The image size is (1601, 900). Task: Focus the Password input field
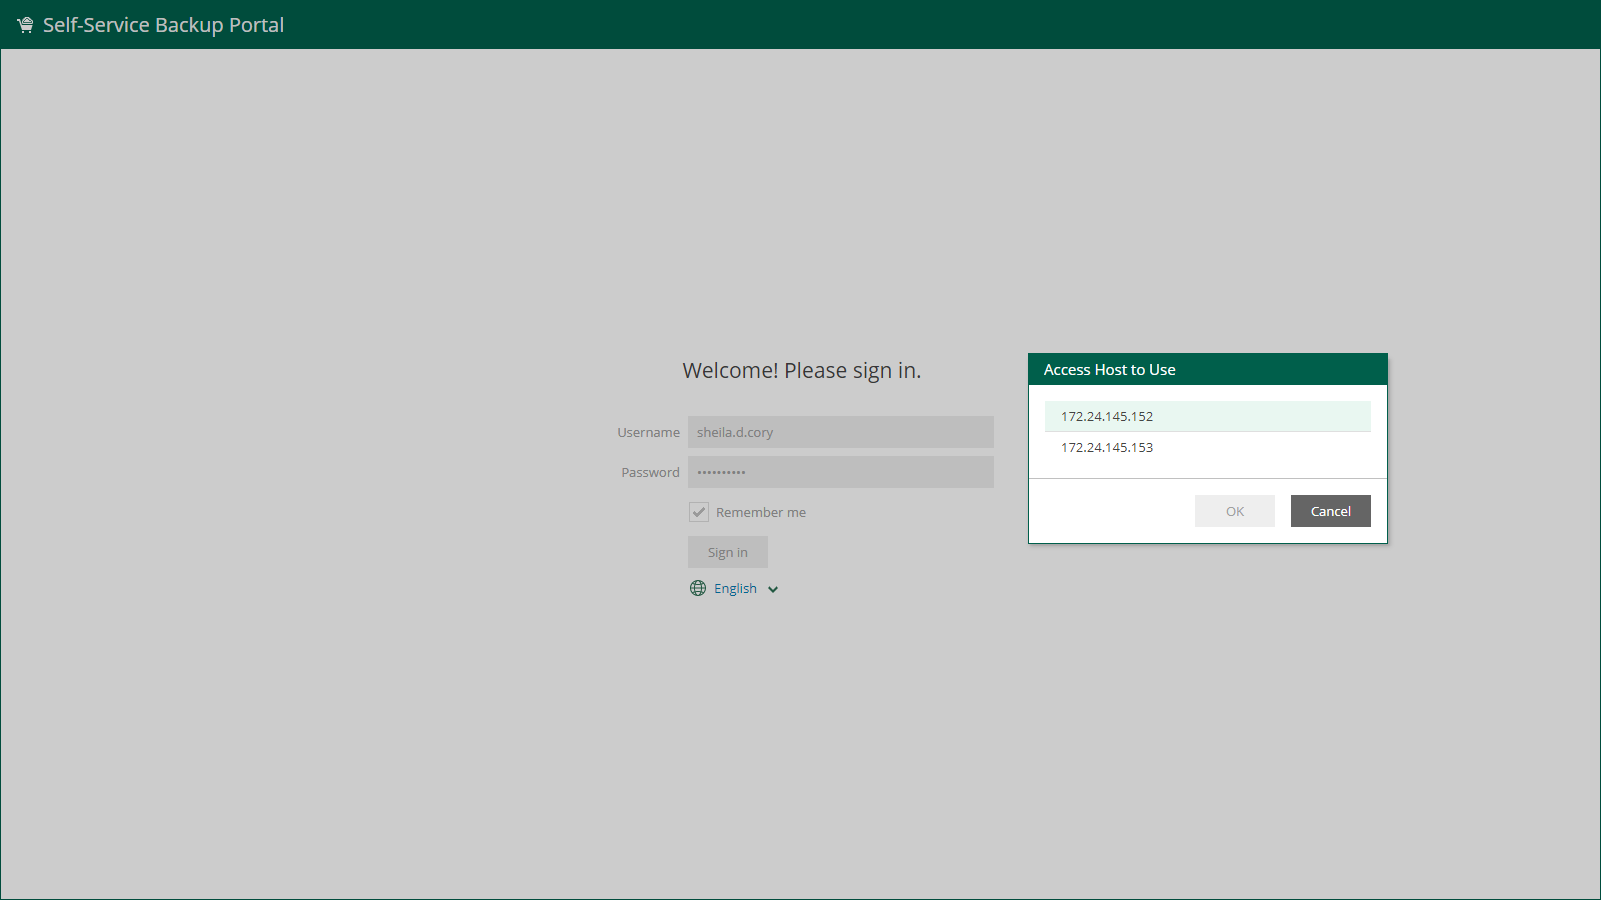pos(841,472)
